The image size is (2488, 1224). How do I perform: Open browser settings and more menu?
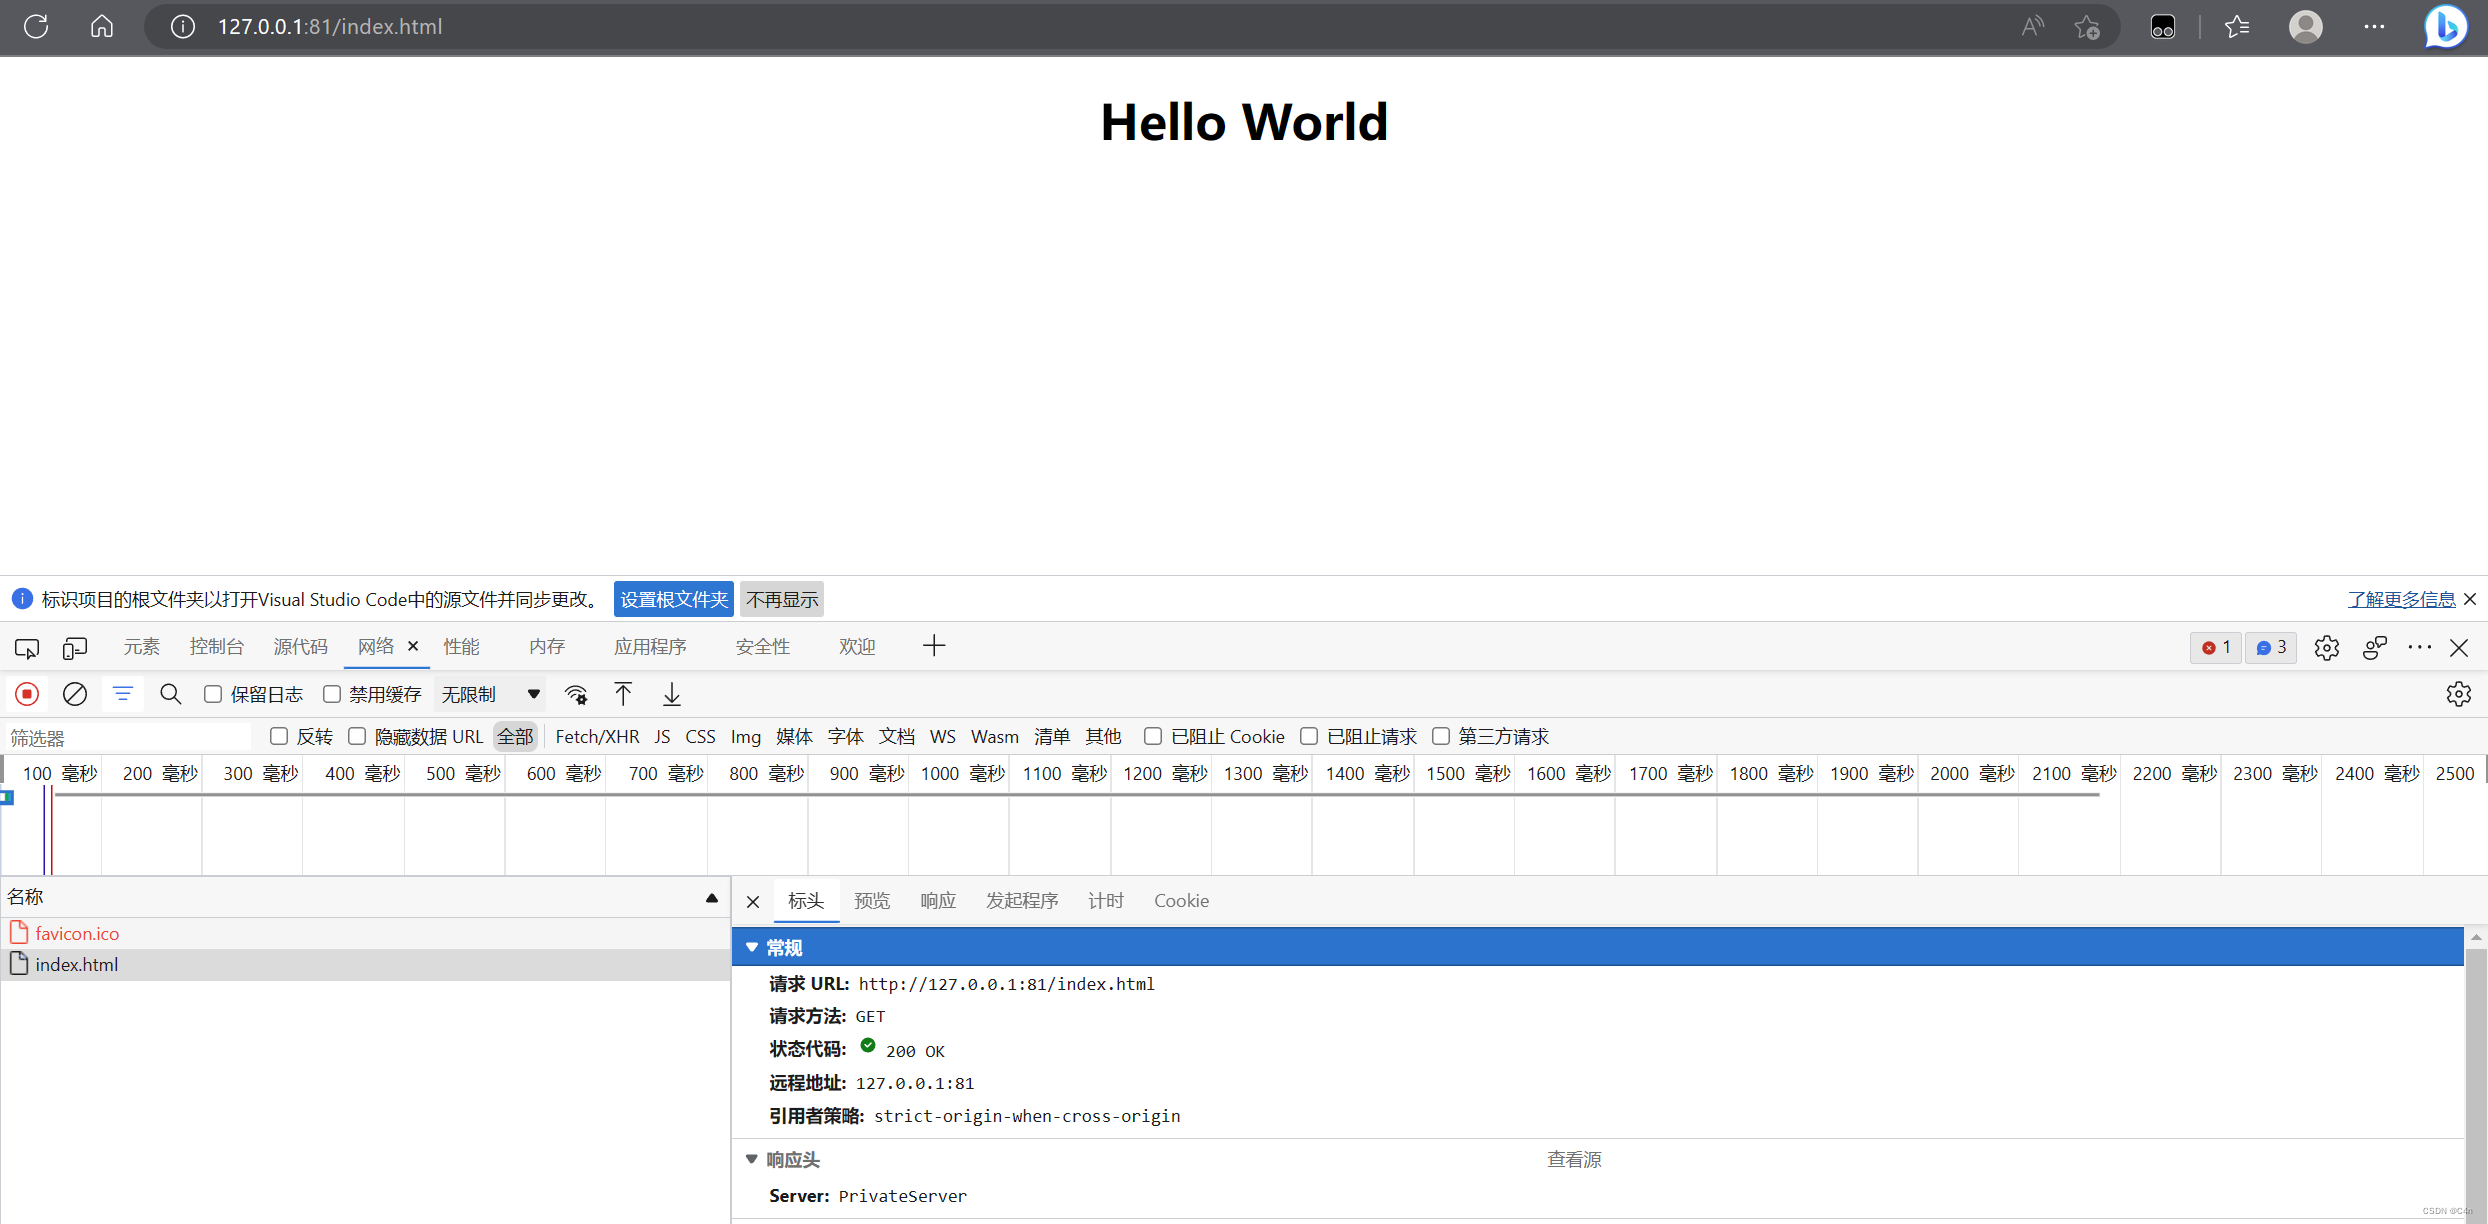[2374, 26]
